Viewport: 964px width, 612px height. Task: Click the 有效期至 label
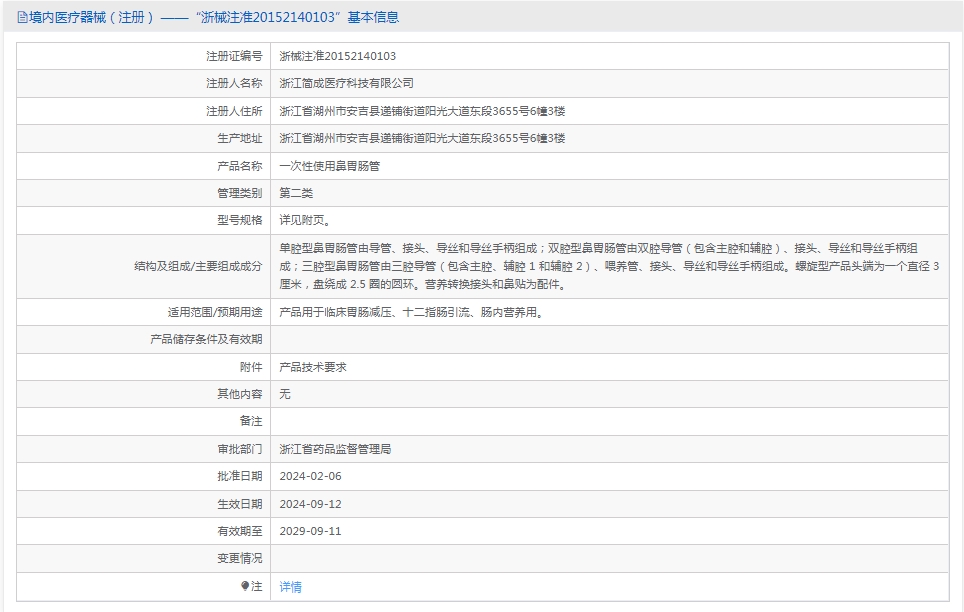click(240, 531)
